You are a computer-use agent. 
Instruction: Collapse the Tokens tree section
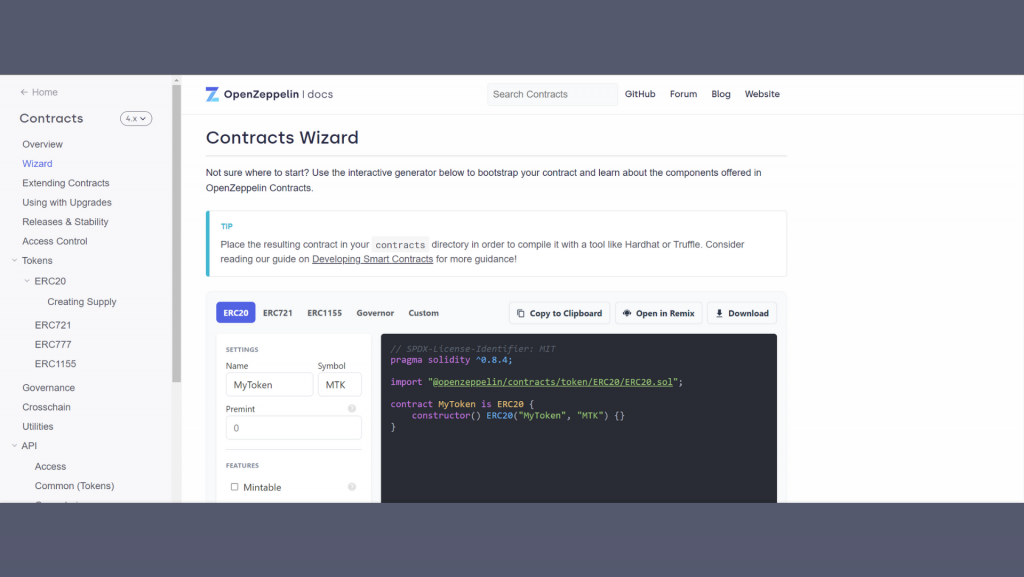pyautogui.click(x=14, y=260)
